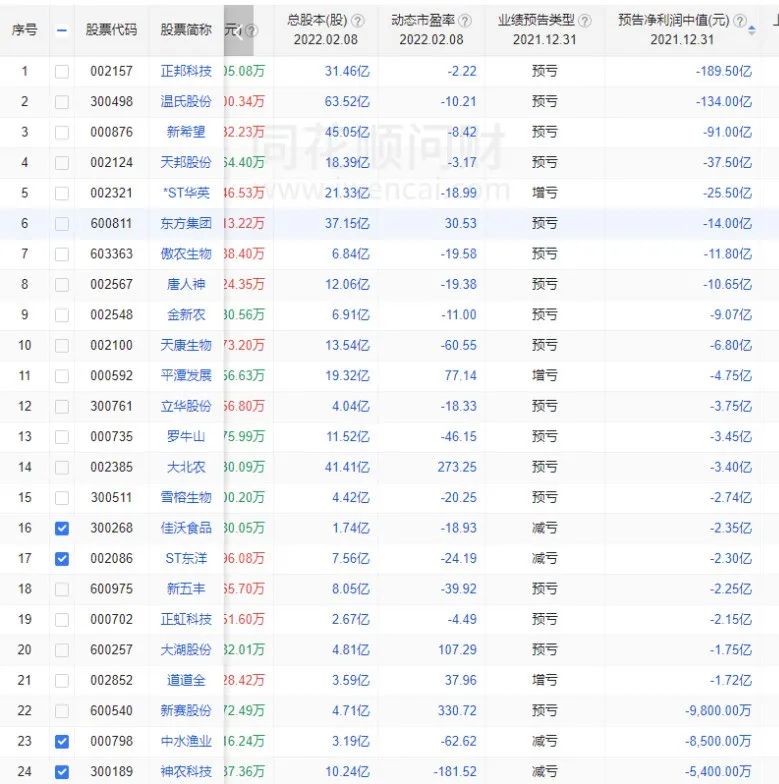Click 股票代码 column header
Image resolution: width=779 pixels, height=784 pixels.
(x=111, y=30)
